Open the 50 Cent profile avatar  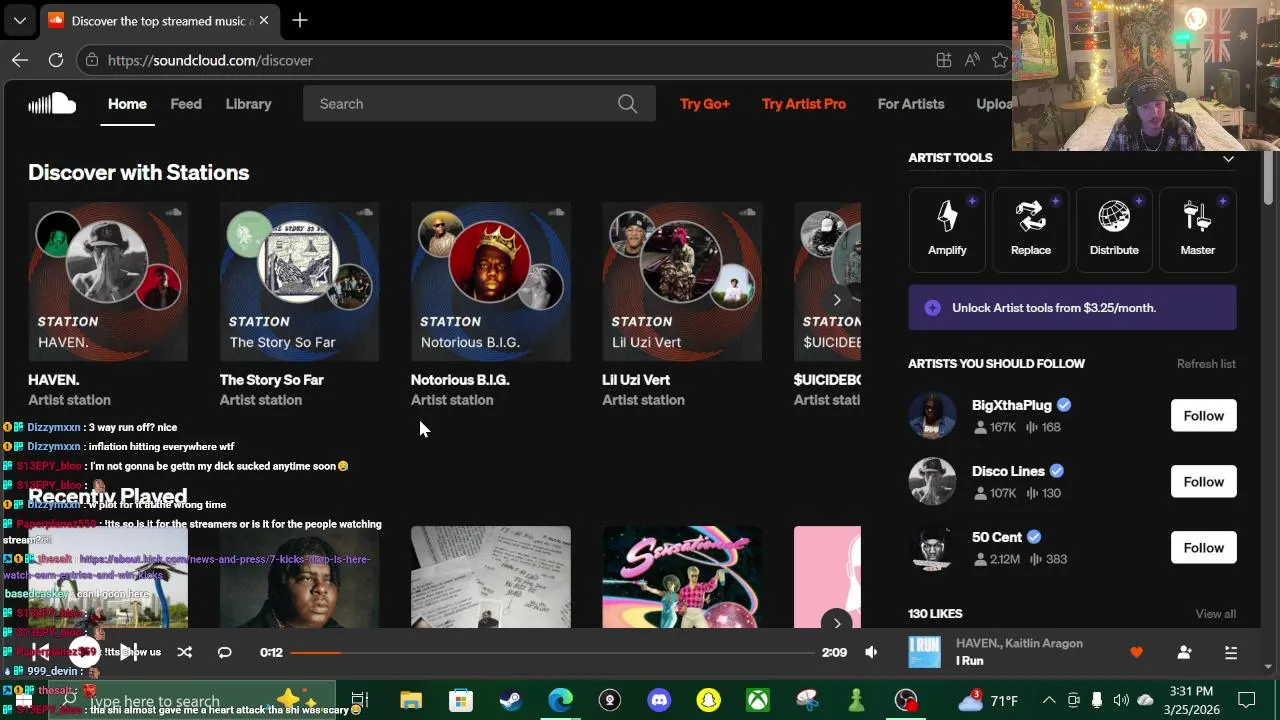pos(932,548)
